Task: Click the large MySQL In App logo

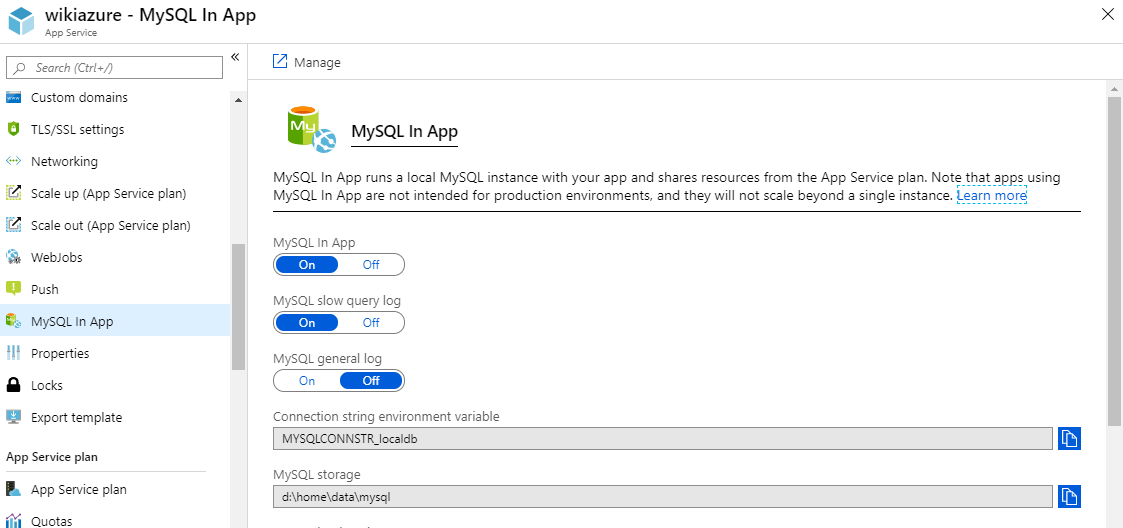Action: pos(311,128)
